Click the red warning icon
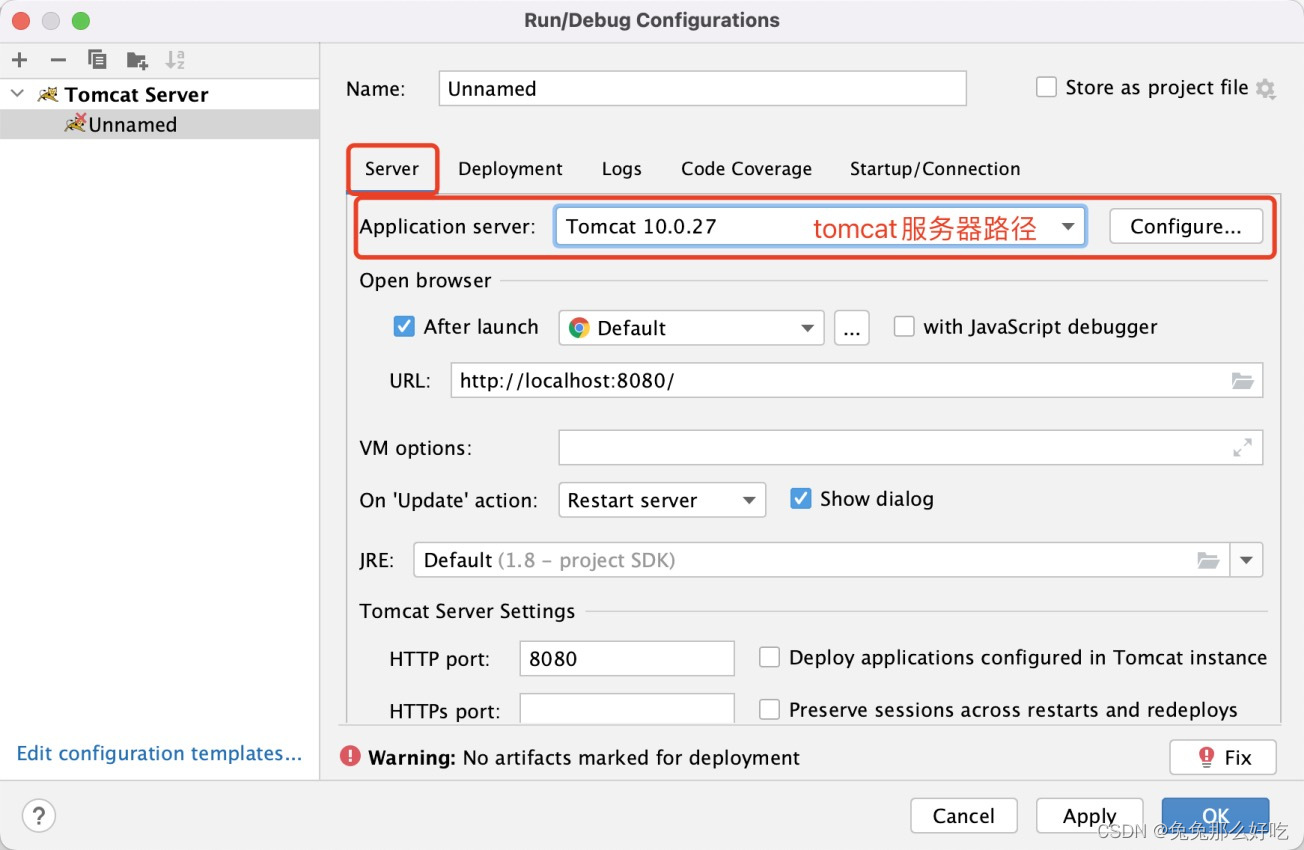The image size is (1304, 850). click(x=349, y=757)
